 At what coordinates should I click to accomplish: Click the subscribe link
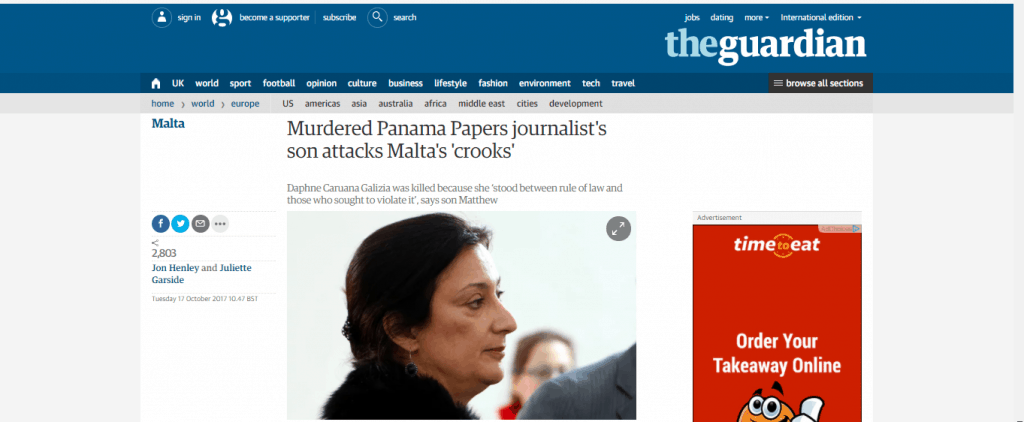340,18
